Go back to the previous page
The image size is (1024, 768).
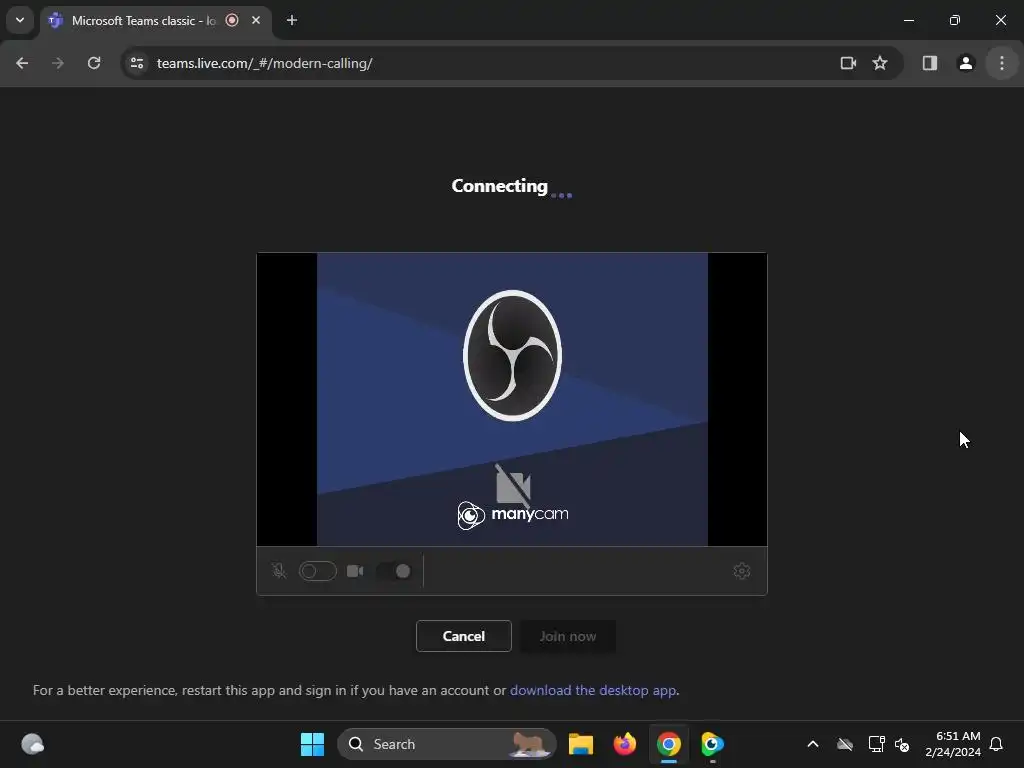click(22, 63)
